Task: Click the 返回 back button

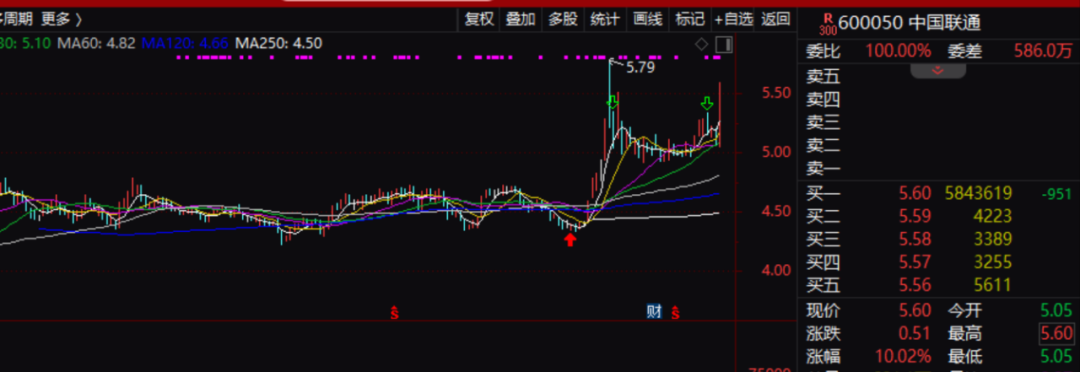Action: (776, 19)
